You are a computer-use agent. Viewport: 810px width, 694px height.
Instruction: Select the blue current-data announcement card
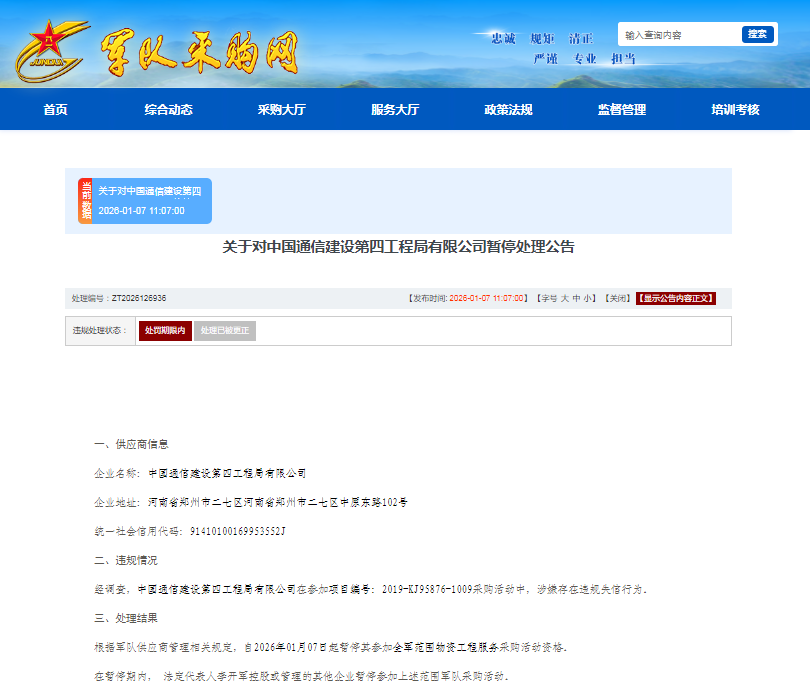pos(152,201)
